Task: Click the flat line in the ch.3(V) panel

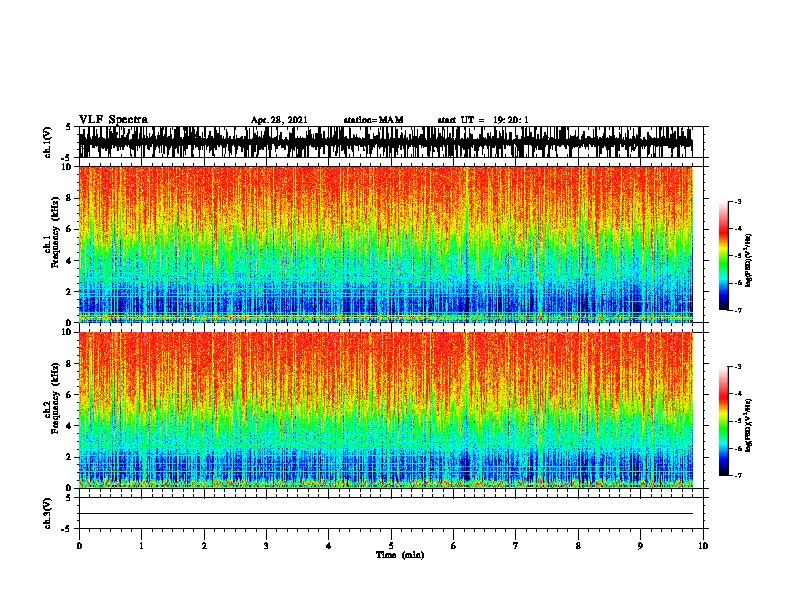Action: (386, 514)
